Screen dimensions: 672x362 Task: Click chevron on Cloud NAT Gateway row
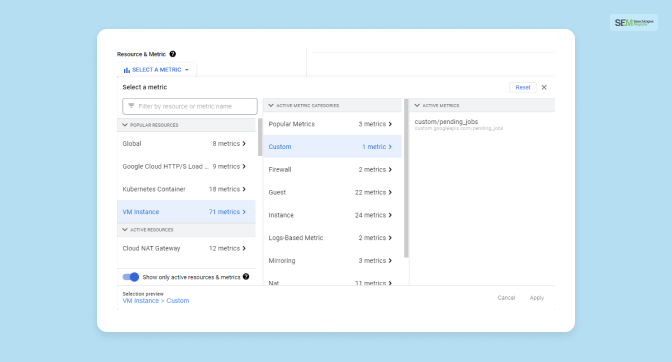pos(244,248)
